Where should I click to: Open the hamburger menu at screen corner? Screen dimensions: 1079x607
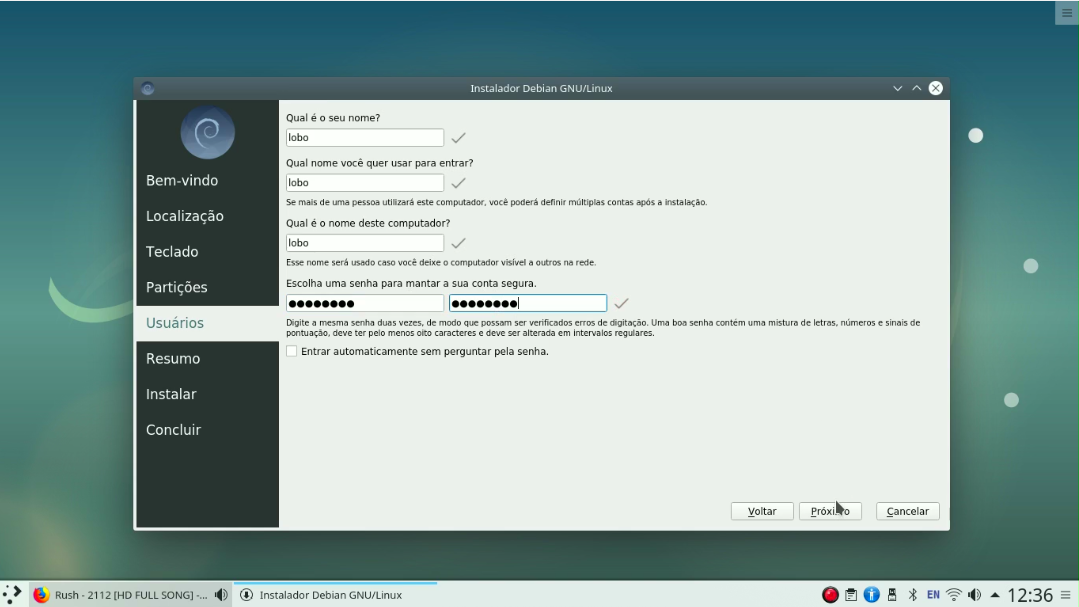coord(1066,12)
